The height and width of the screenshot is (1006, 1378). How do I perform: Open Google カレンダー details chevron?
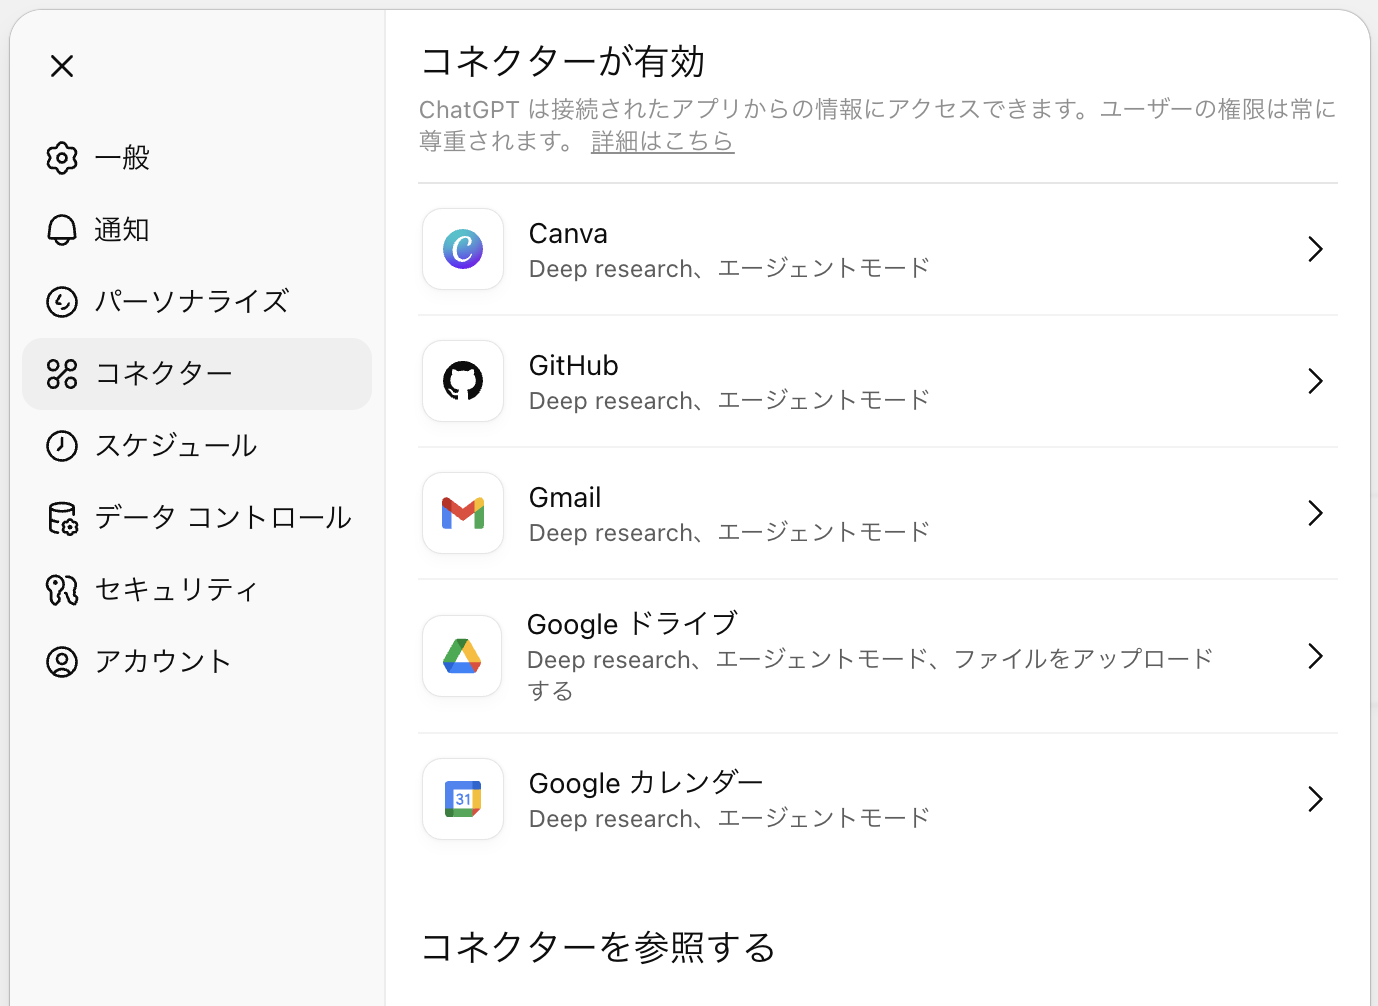tap(1315, 799)
